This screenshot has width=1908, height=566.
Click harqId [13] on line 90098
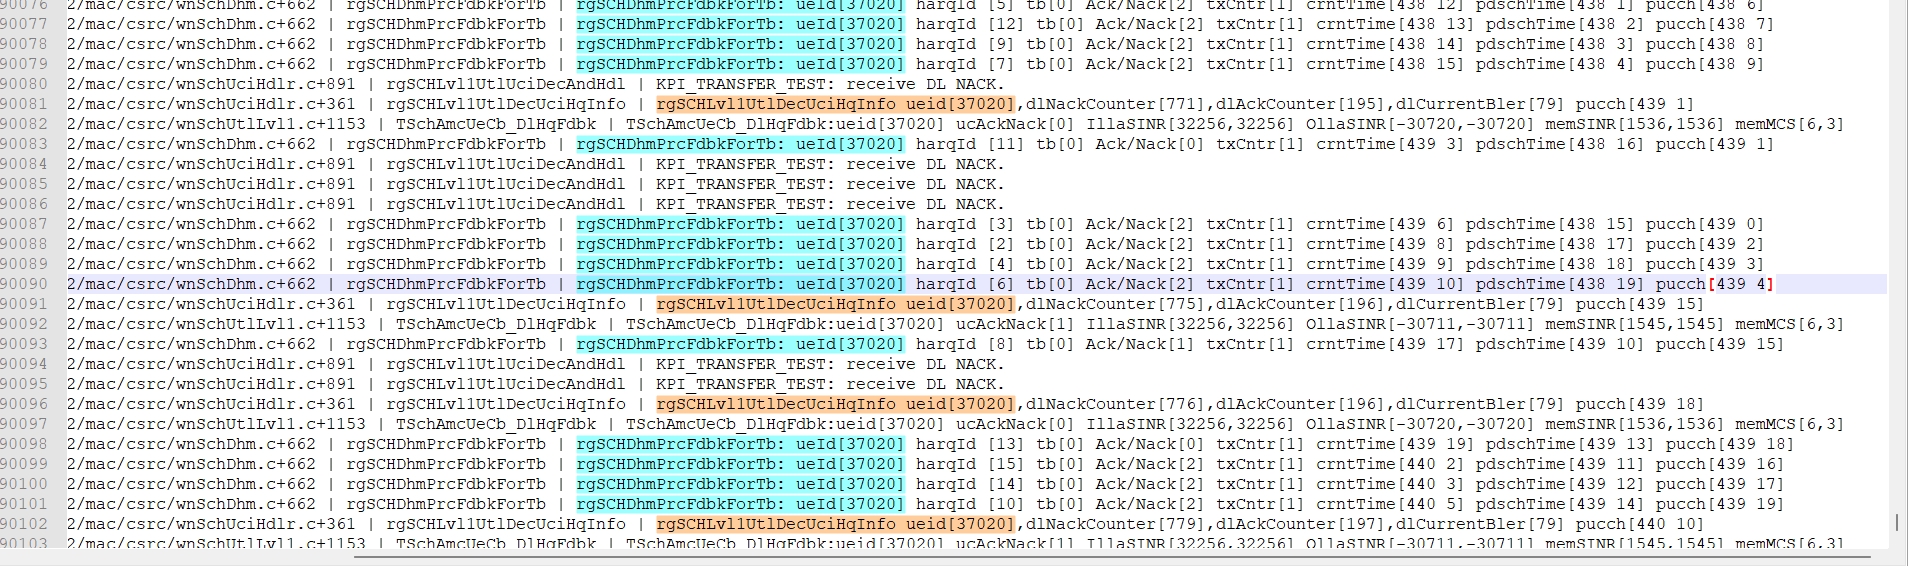970,444
